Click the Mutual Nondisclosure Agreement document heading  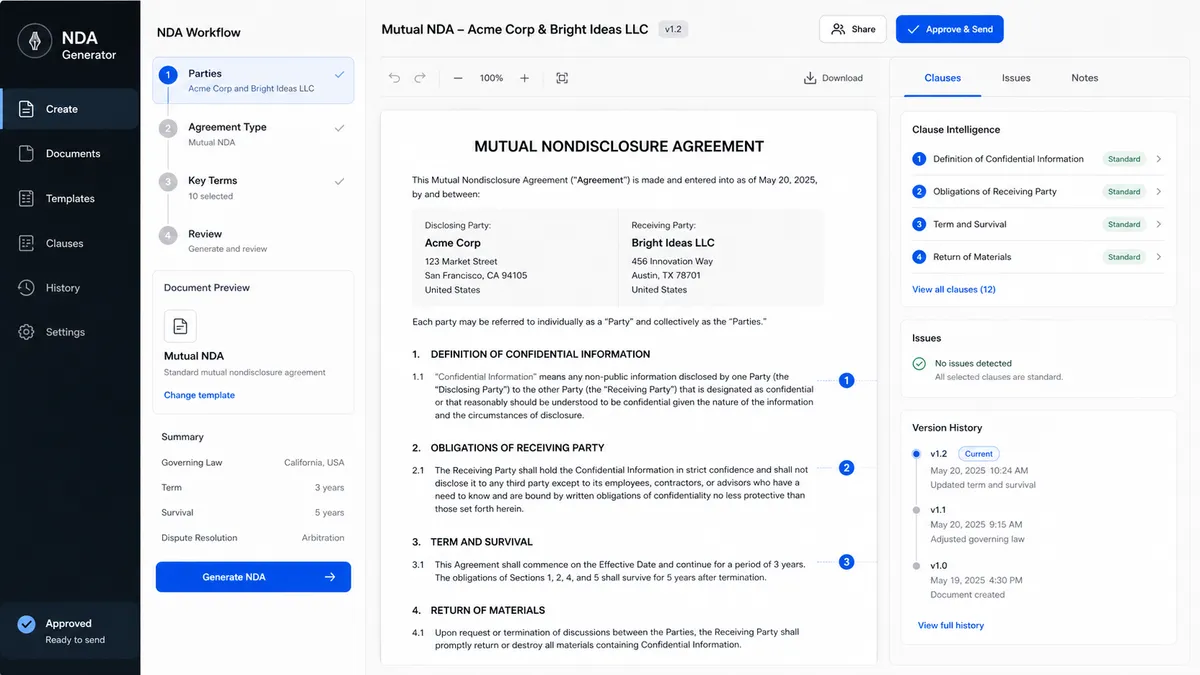(x=619, y=146)
